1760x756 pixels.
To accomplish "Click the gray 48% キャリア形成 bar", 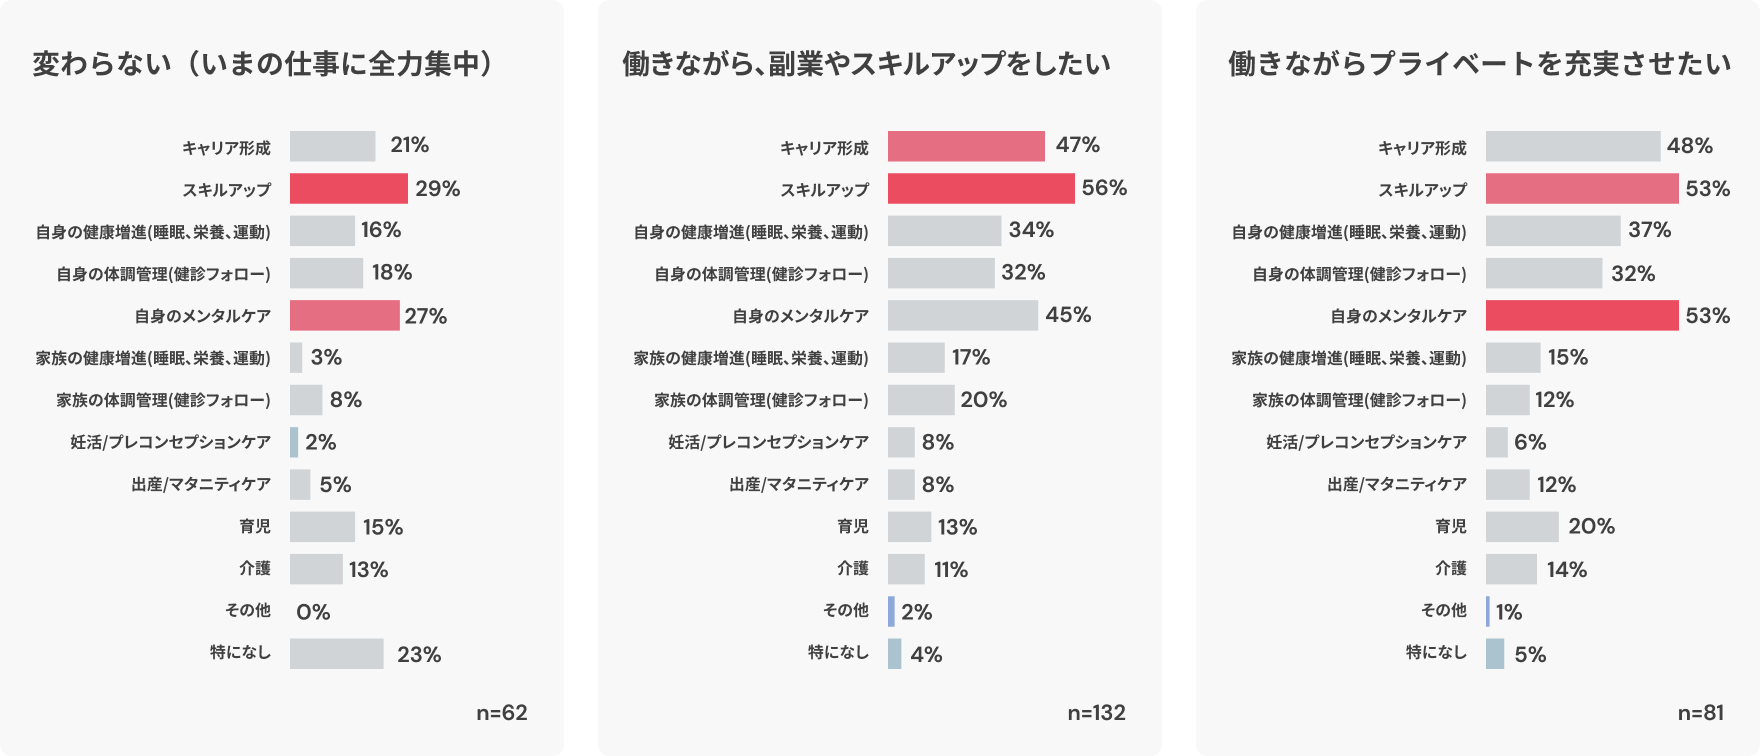I will tap(1572, 146).
